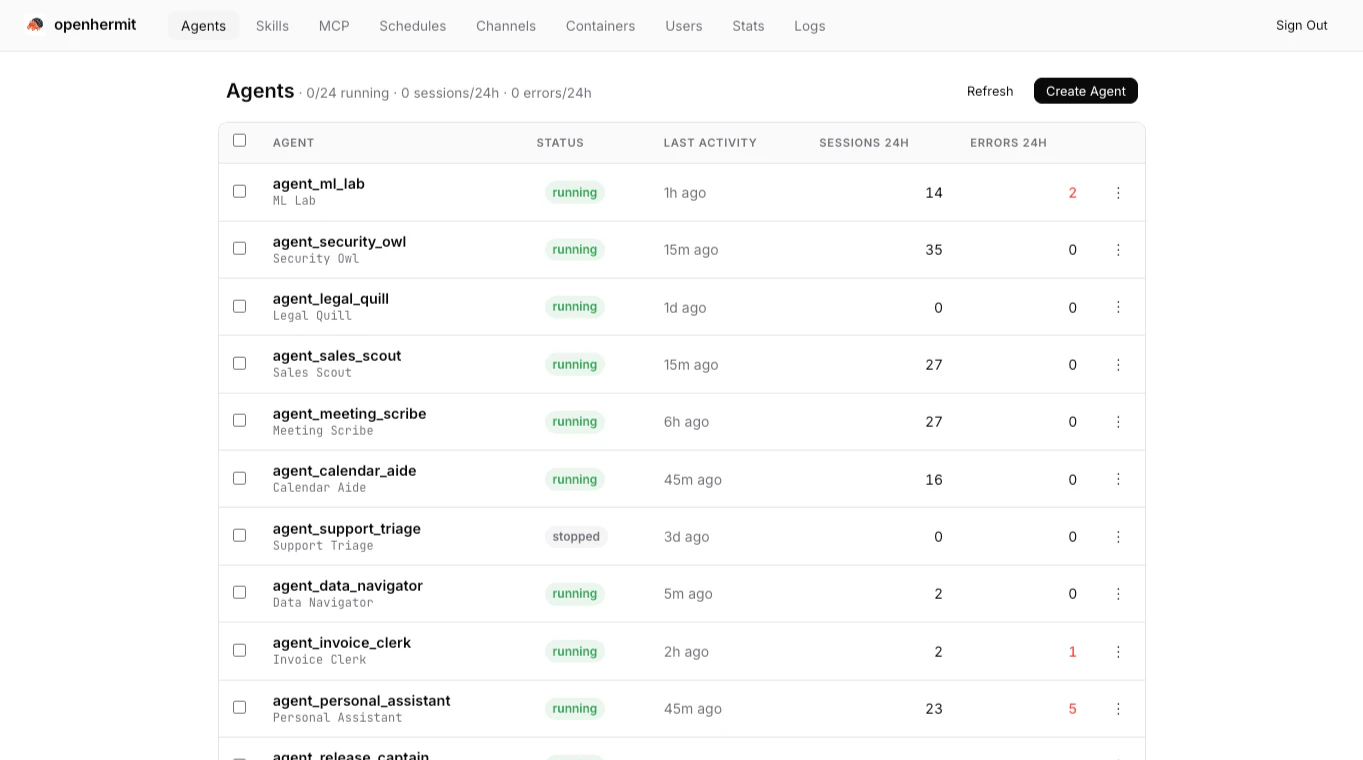Viewport: 1363px width, 760px height.
Task: Click the openhermit logo icon
Action: pos(35,24)
